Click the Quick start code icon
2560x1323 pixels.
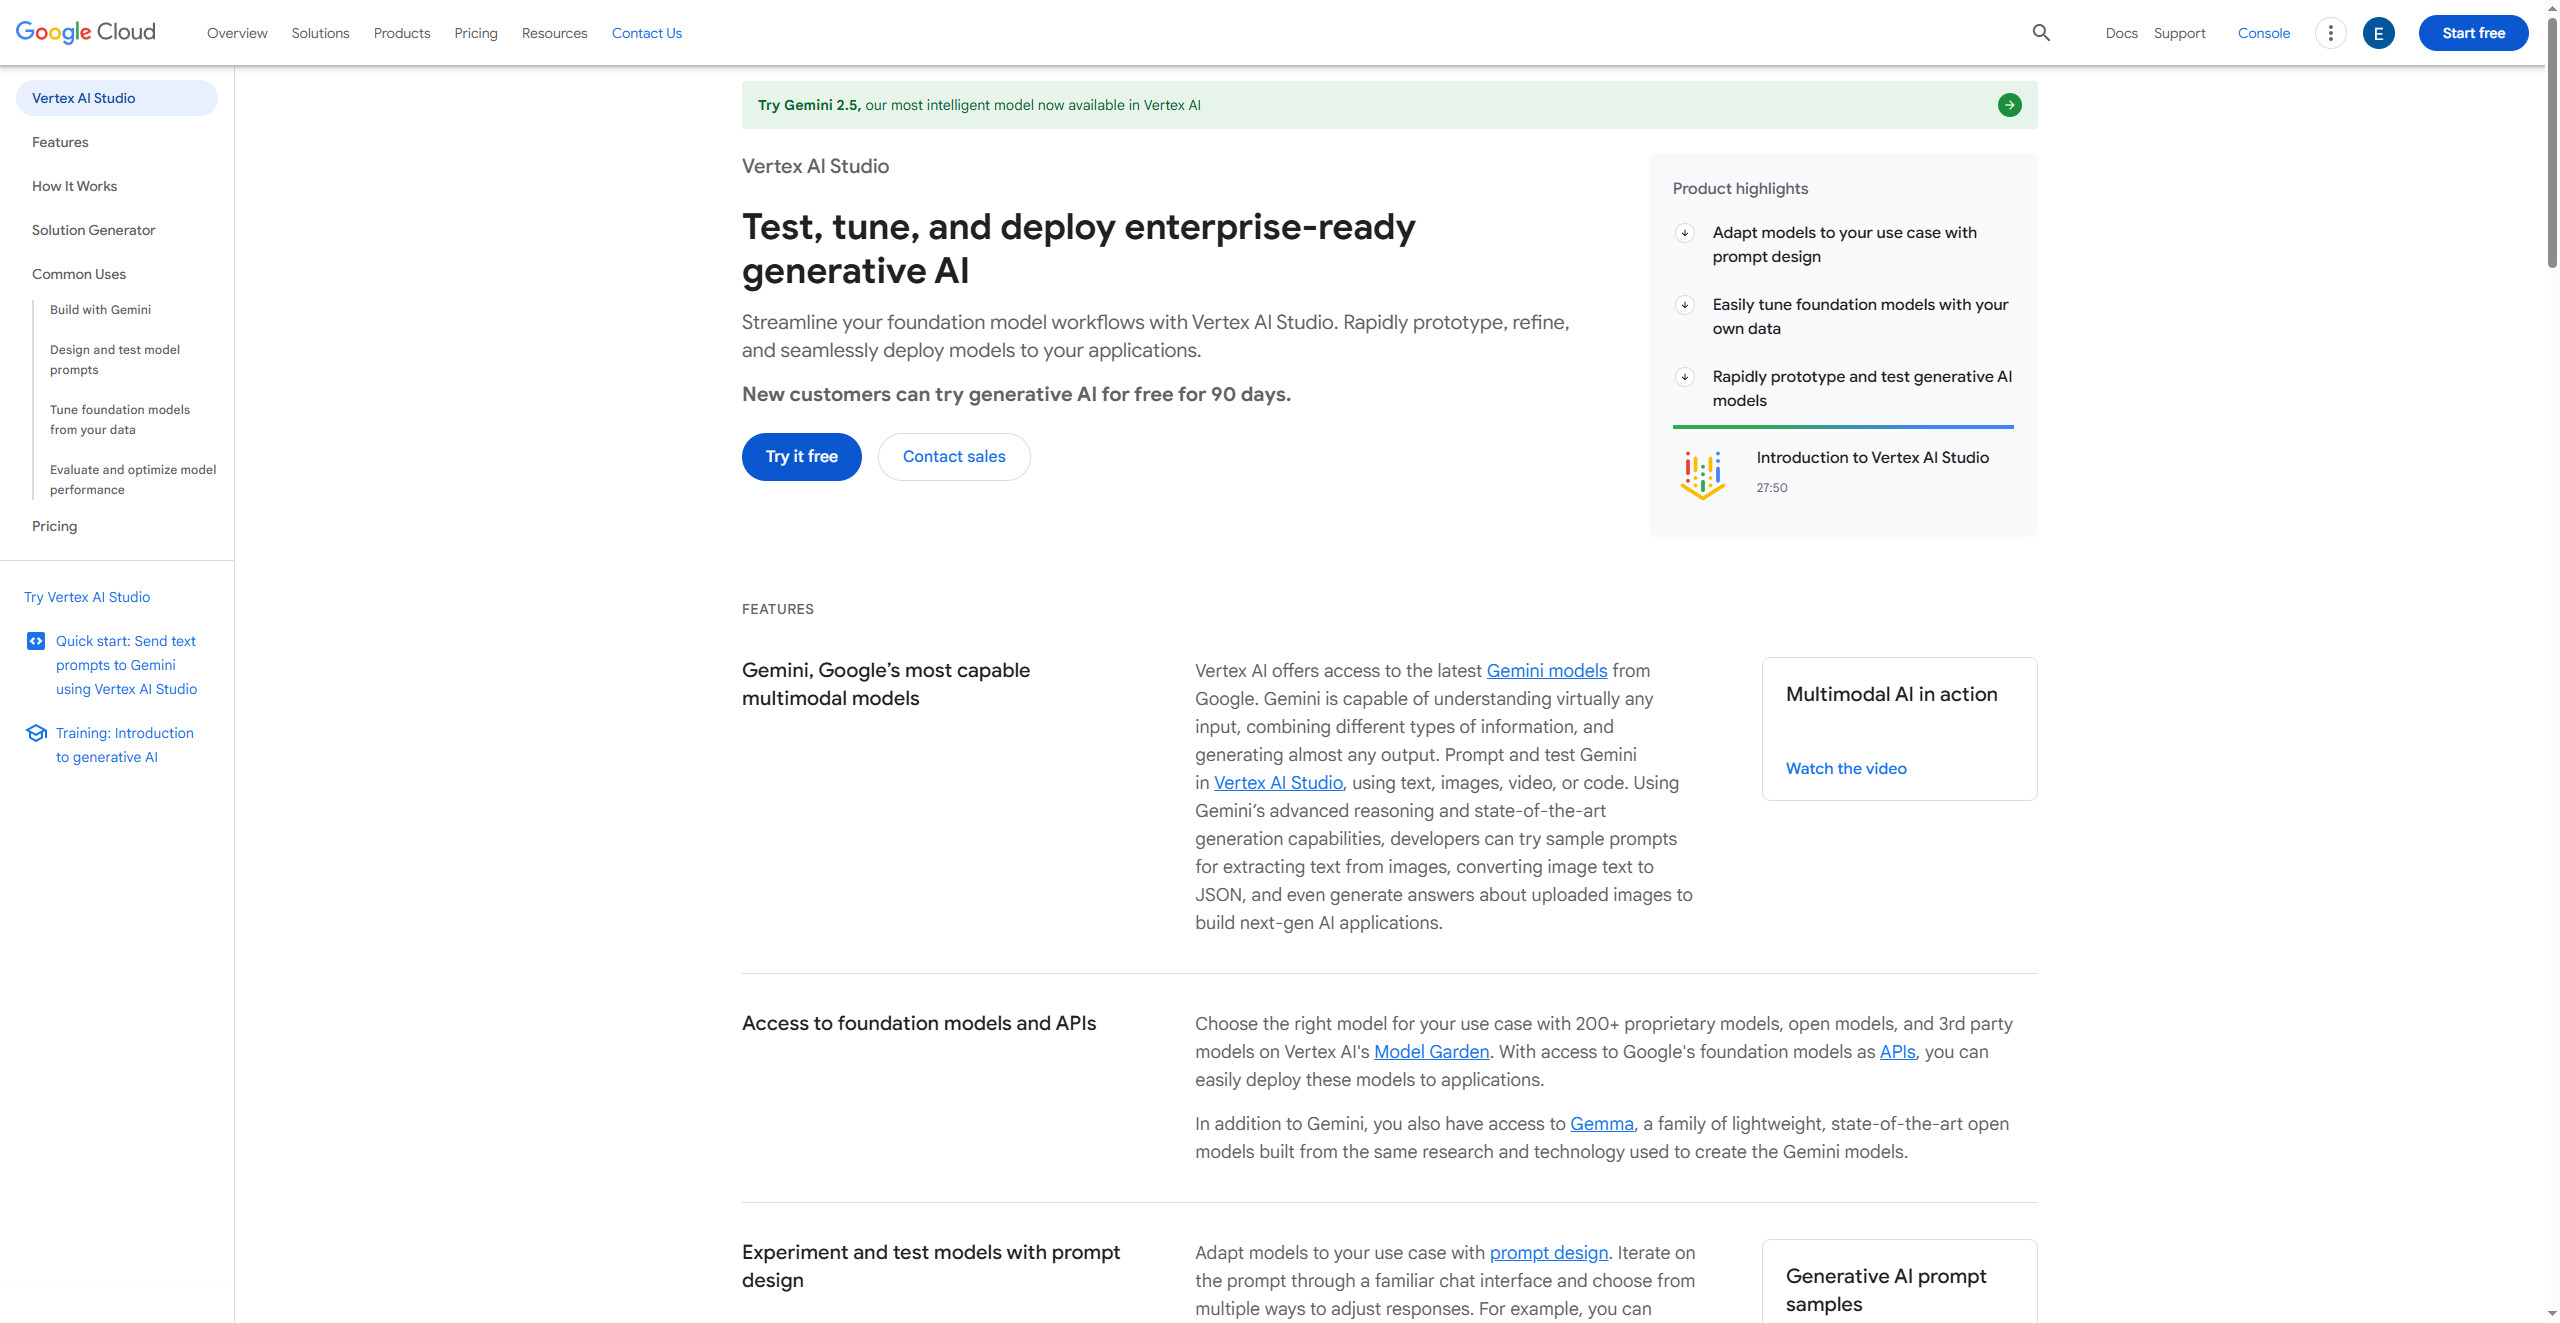click(36, 641)
